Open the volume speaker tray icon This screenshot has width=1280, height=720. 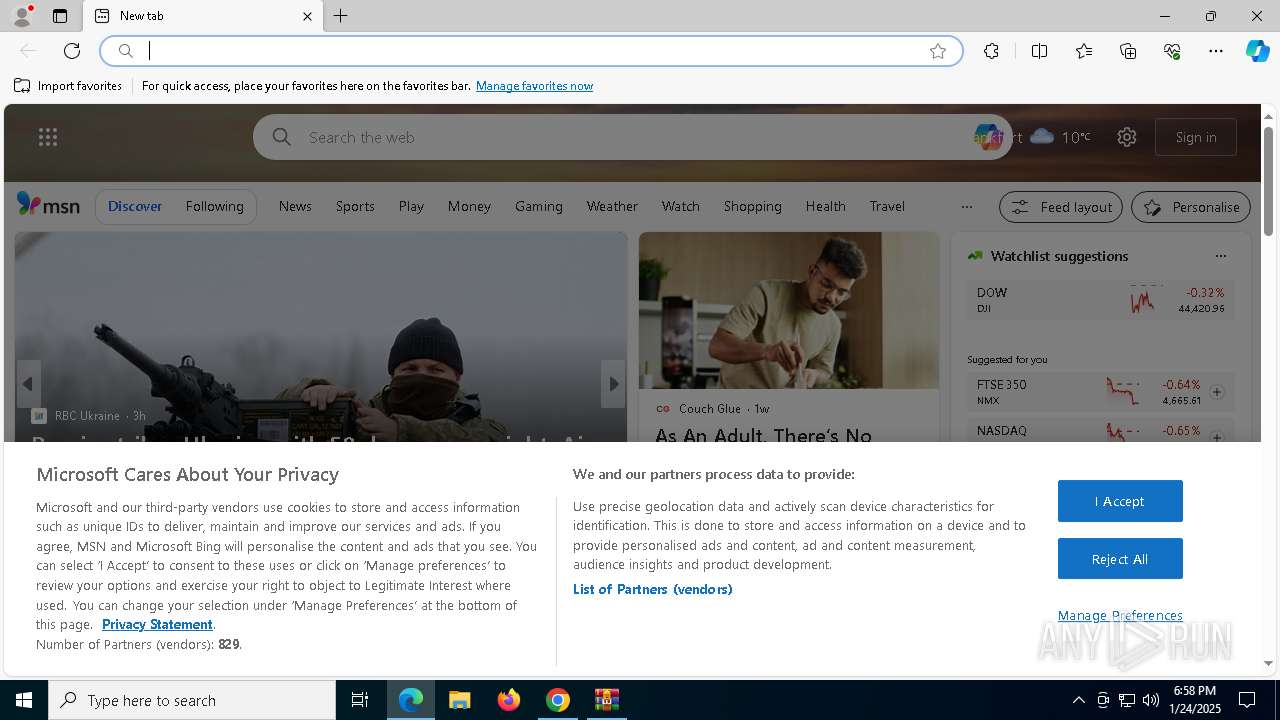1150,700
